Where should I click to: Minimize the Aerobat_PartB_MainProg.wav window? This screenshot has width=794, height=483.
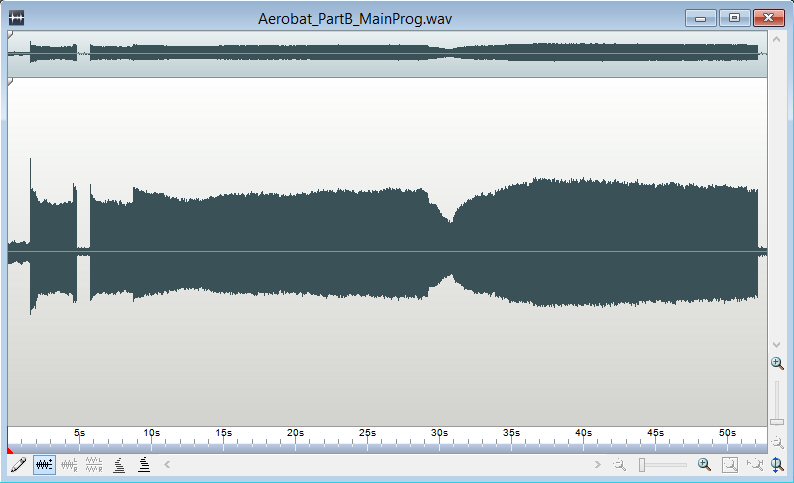[700, 18]
